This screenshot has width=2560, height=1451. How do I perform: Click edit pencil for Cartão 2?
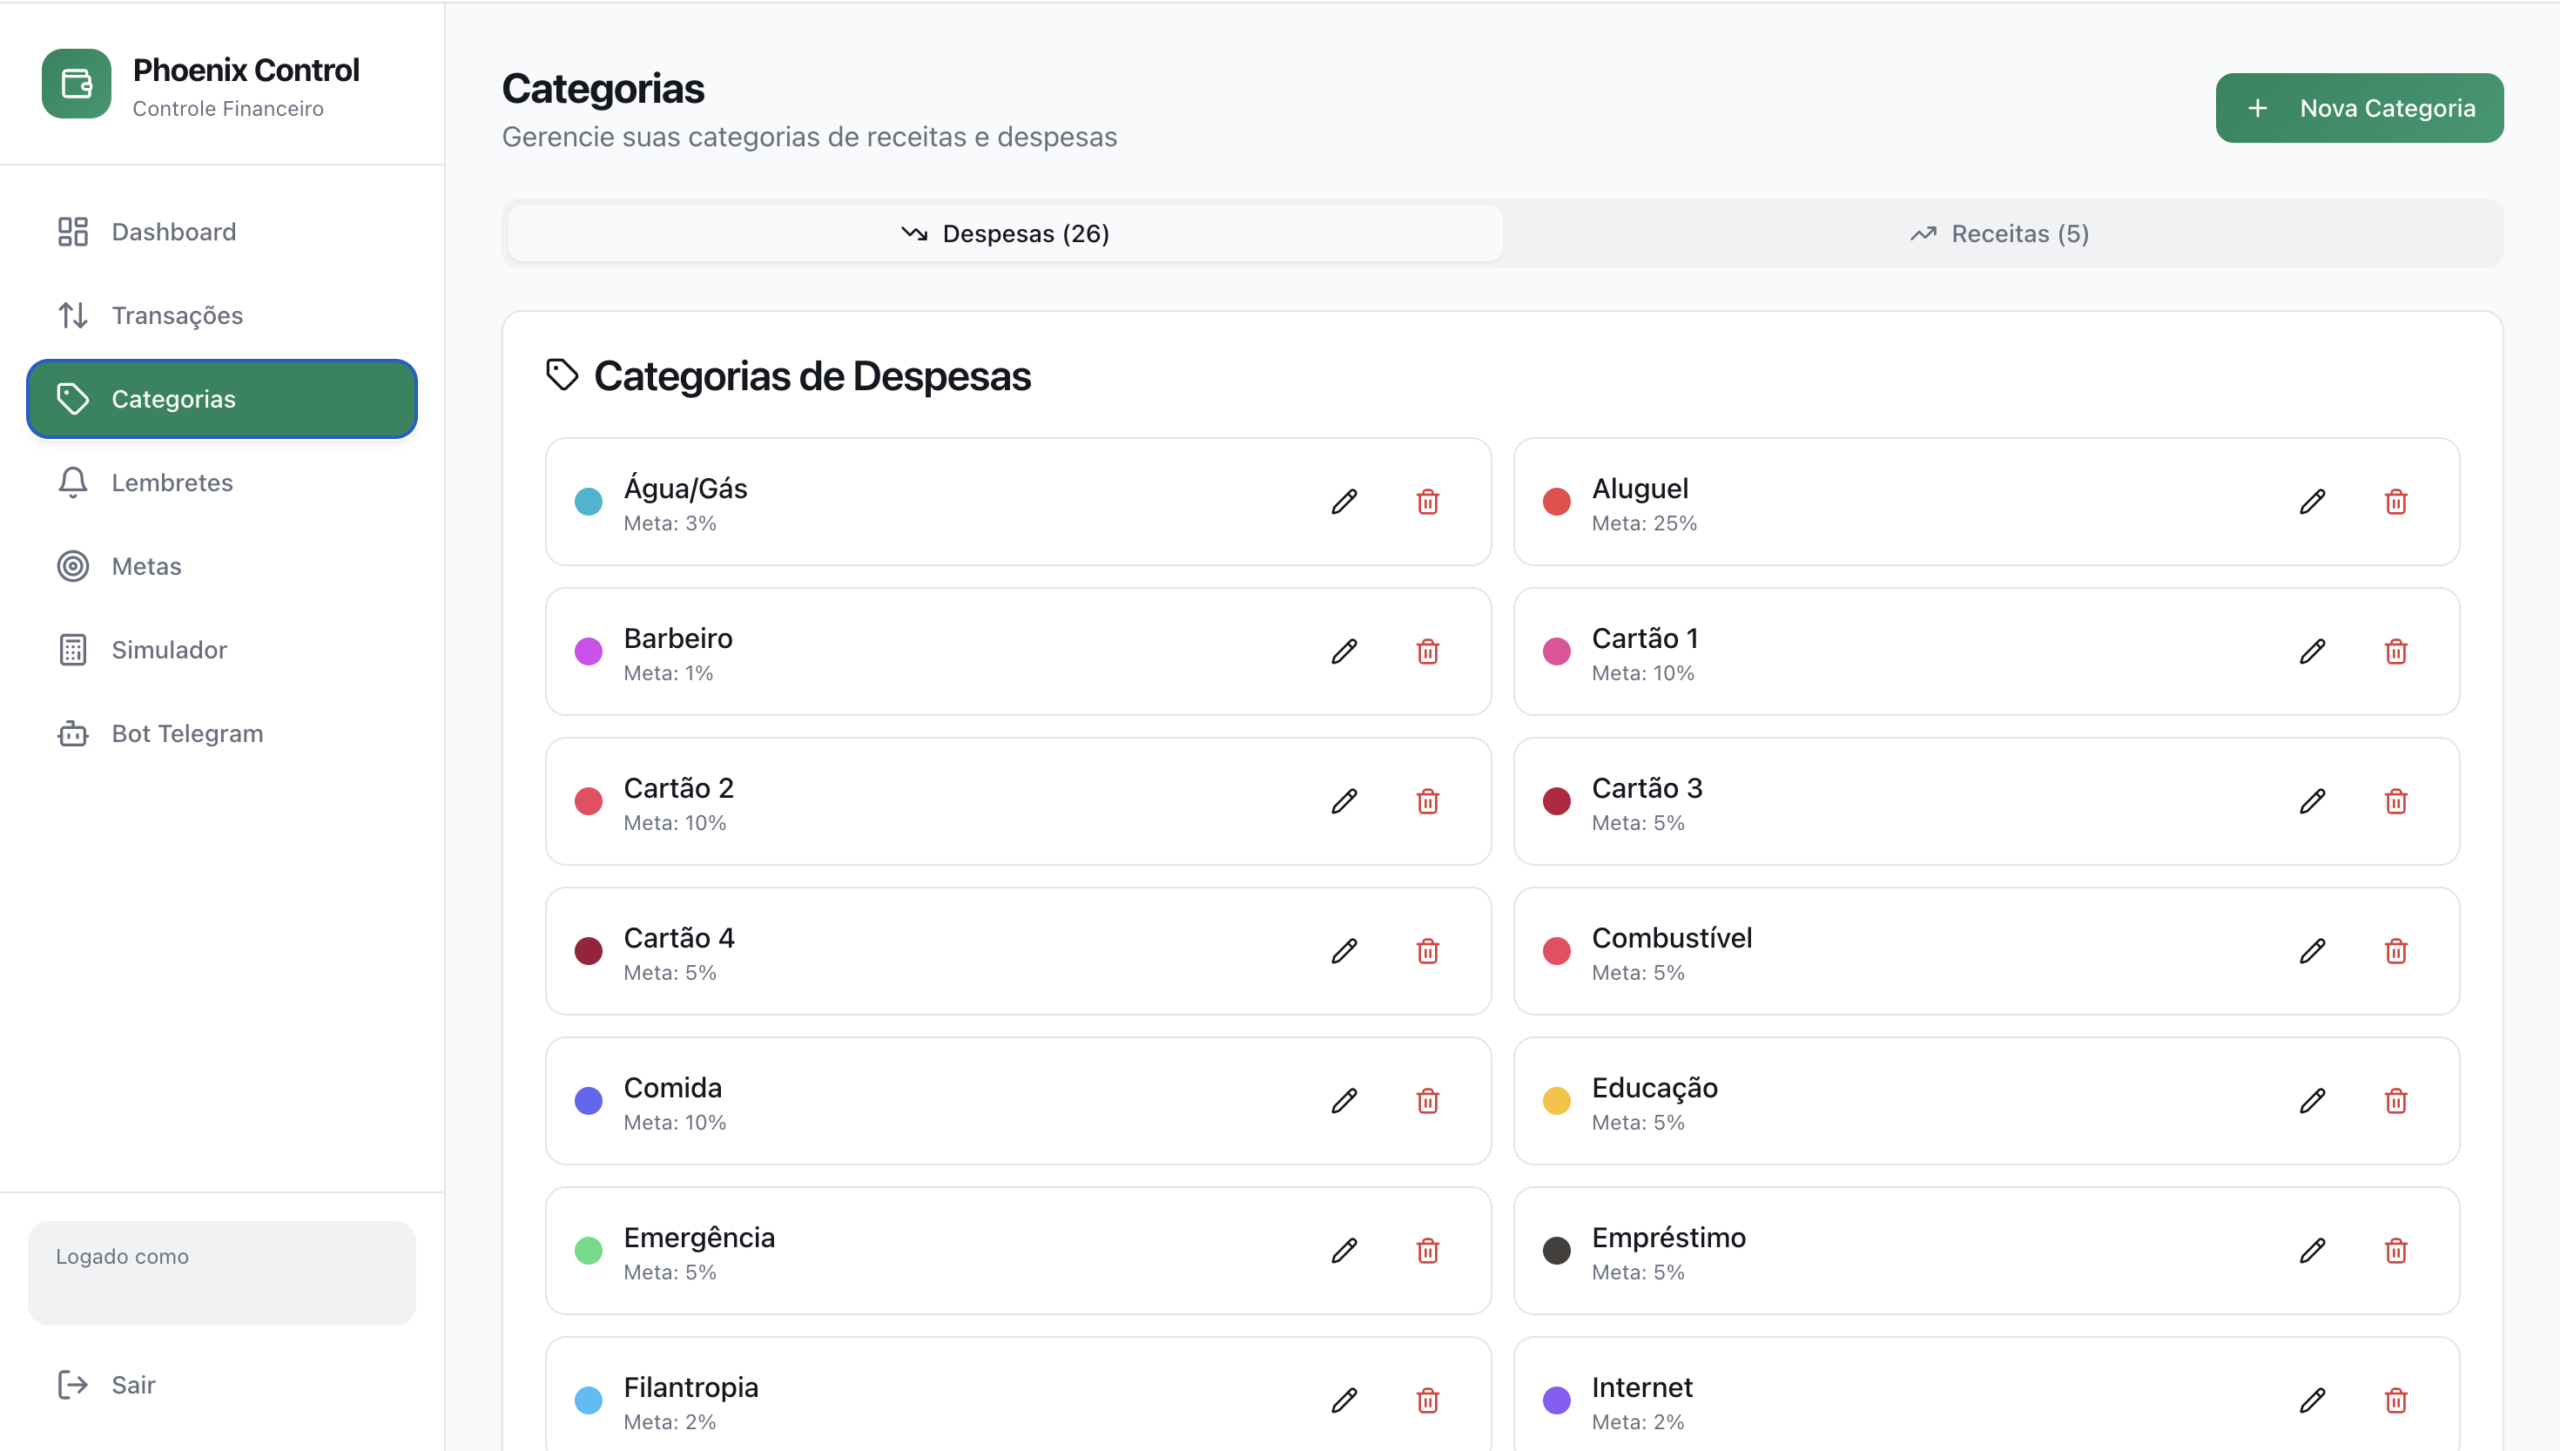(x=1344, y=801)
